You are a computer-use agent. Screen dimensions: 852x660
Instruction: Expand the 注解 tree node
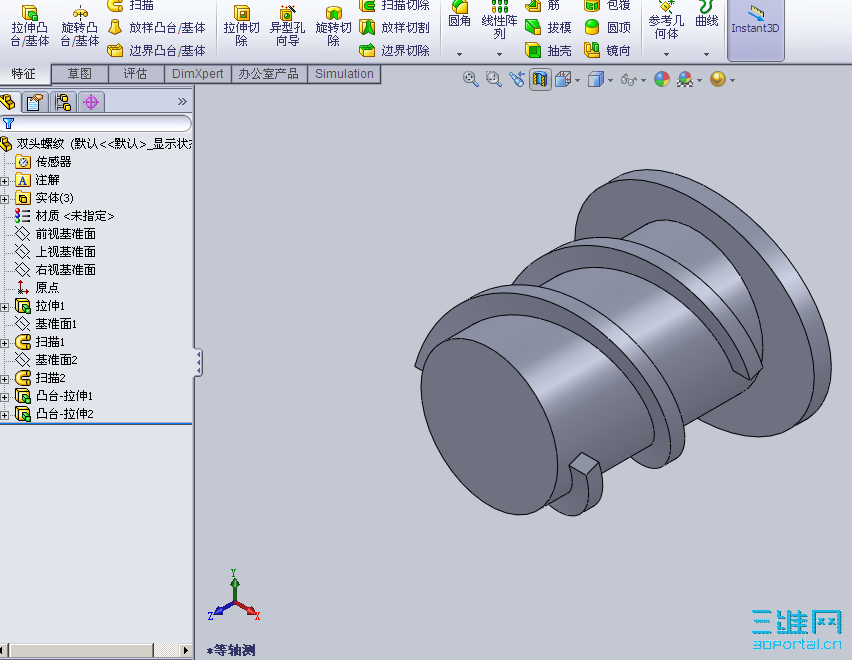pyautogui.click(x=5, y=181)
